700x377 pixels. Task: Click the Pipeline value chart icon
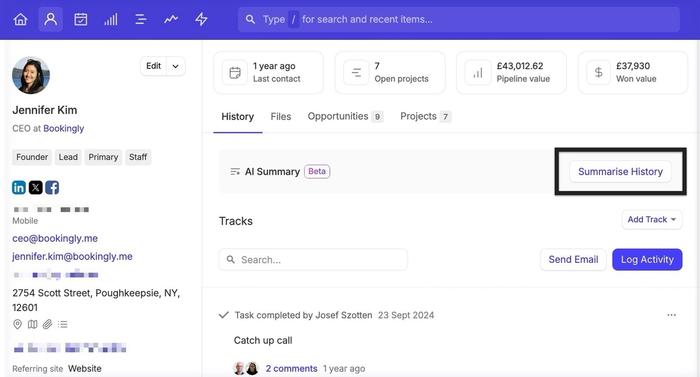[478, 72]
